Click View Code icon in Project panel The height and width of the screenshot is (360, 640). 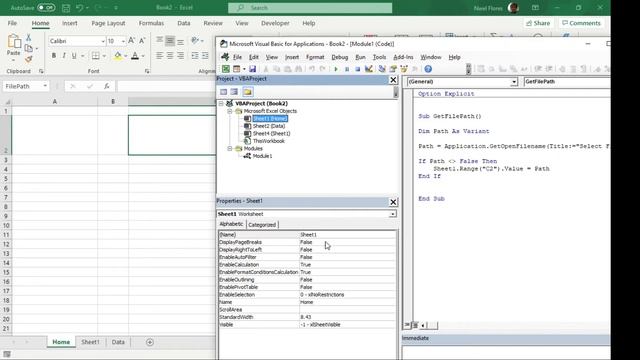223,92
